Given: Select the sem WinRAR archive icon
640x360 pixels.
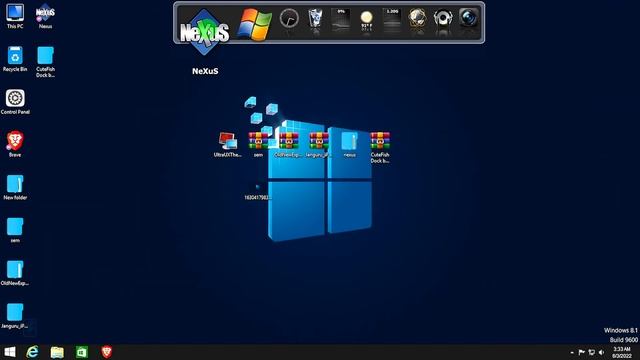Looking at the screenshot, I should (x=258, y=144).
